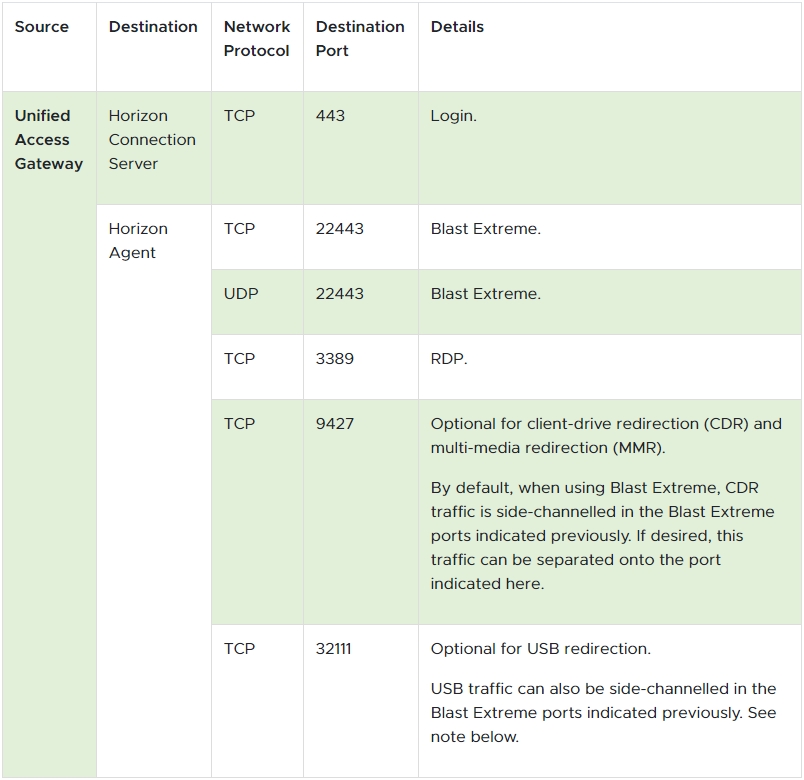Screen dimensions: 804x780
Task: Click the Optional for USB redirection text
Action: (x=540, y=649)
